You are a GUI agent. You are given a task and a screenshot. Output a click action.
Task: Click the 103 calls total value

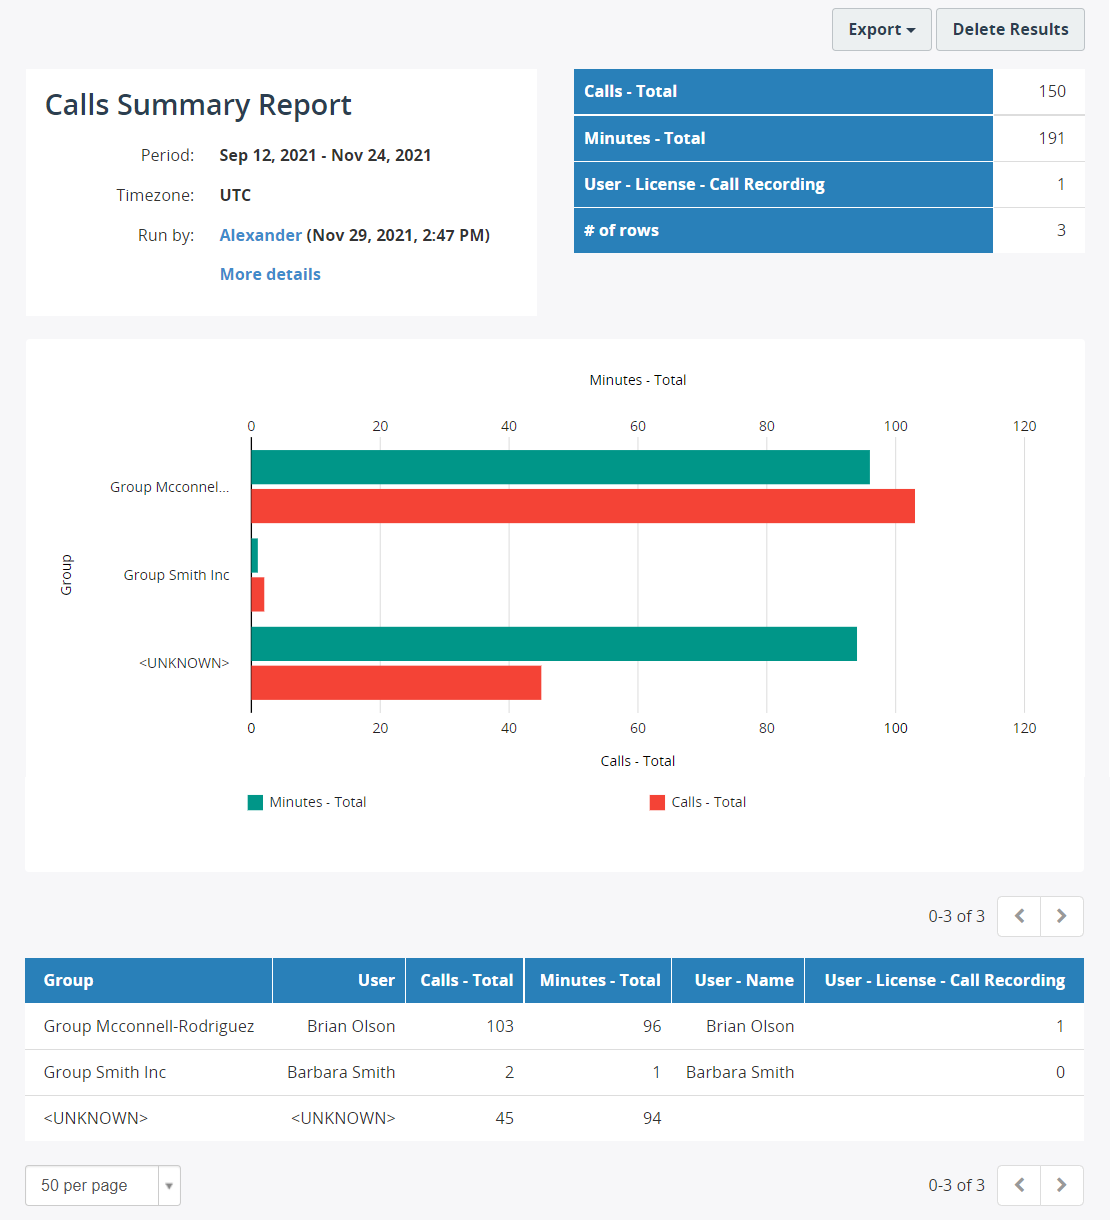500,1026
